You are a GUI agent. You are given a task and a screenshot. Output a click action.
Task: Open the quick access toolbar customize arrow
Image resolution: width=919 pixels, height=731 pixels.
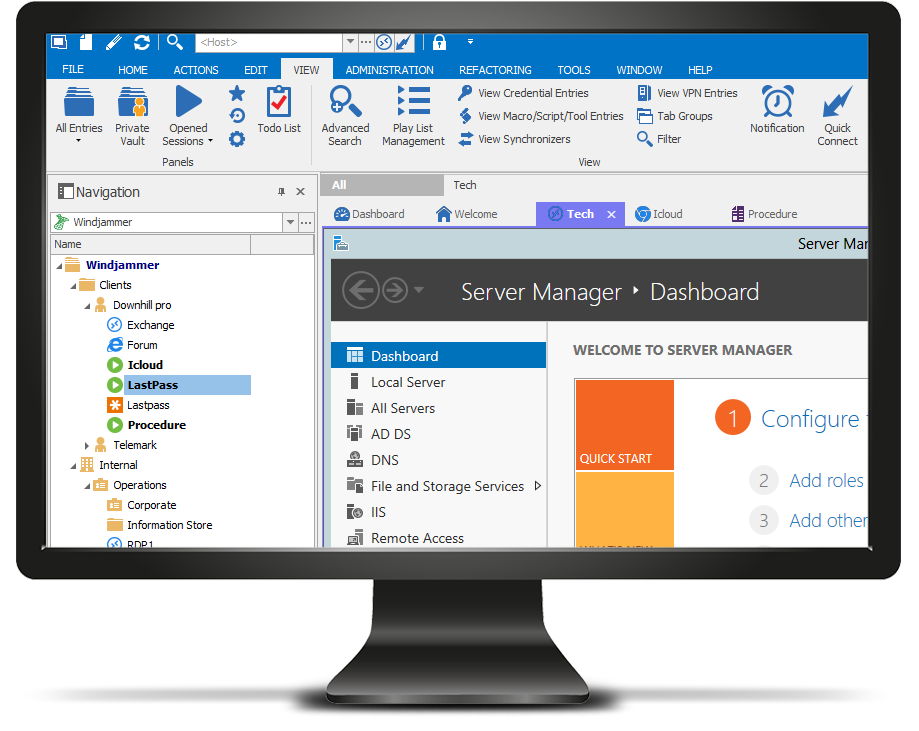(x=470, y=42)
